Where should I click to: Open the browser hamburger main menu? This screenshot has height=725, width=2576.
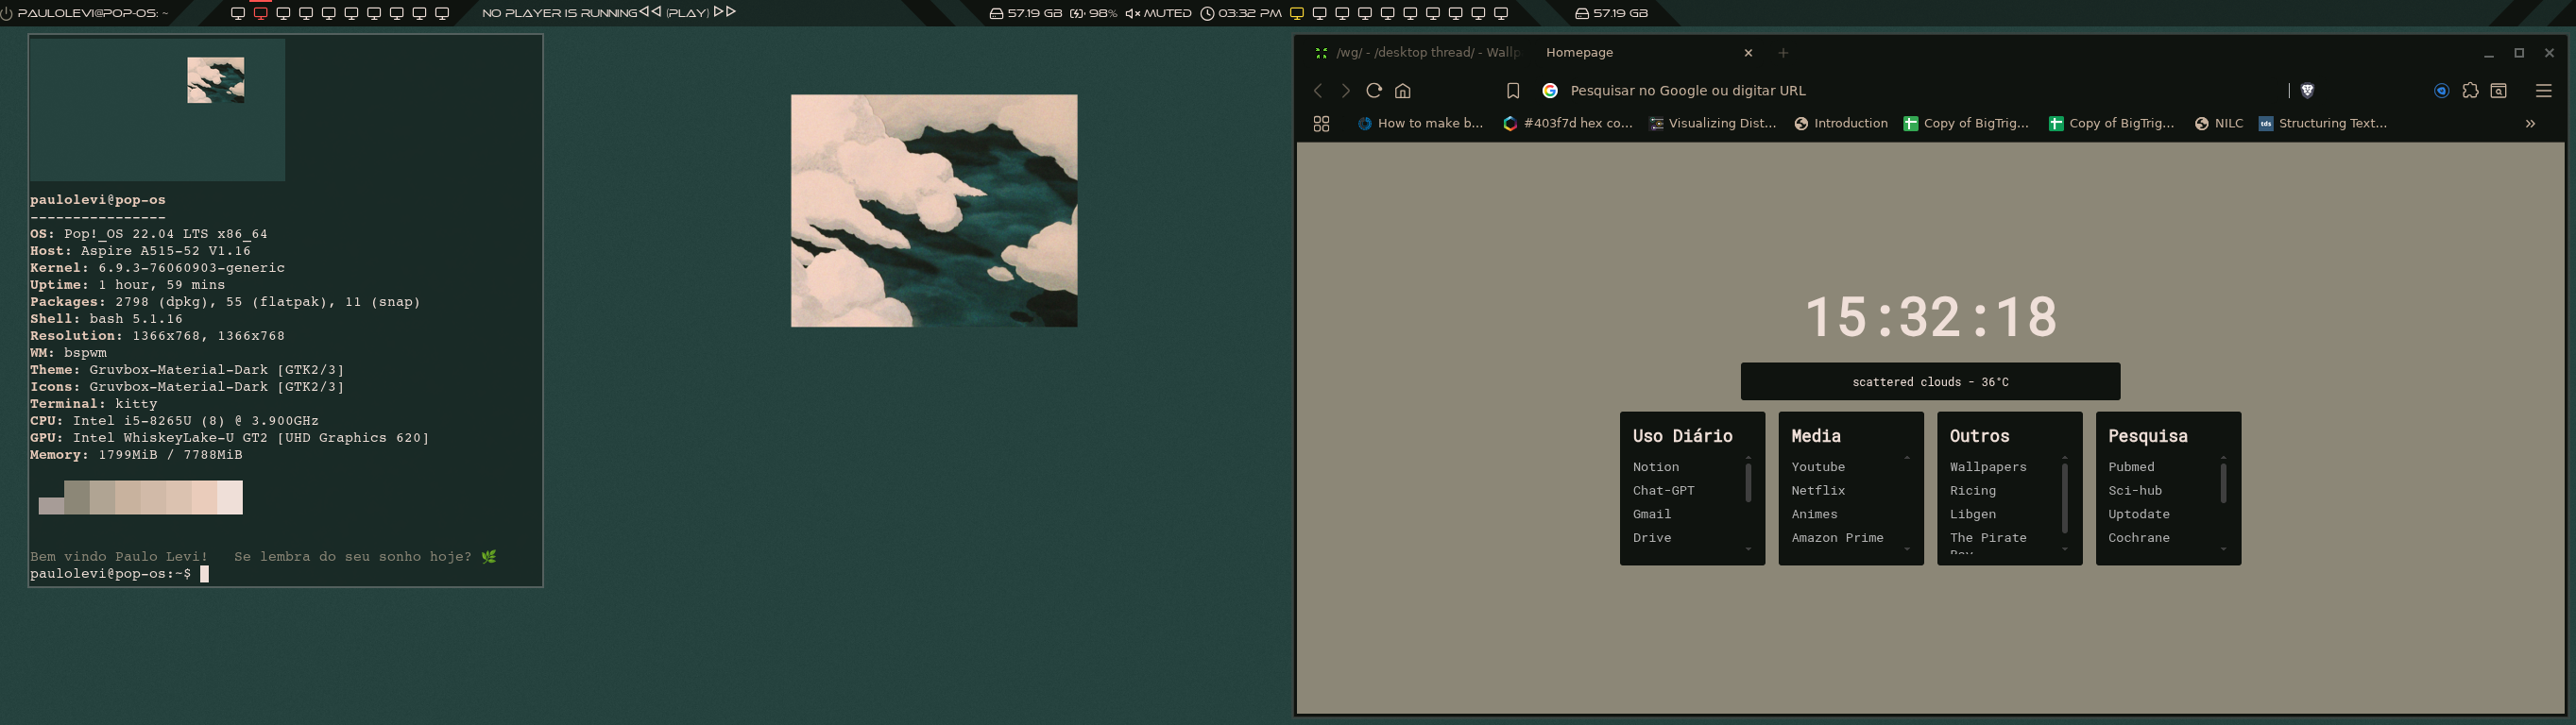[x=2544, y=91]
